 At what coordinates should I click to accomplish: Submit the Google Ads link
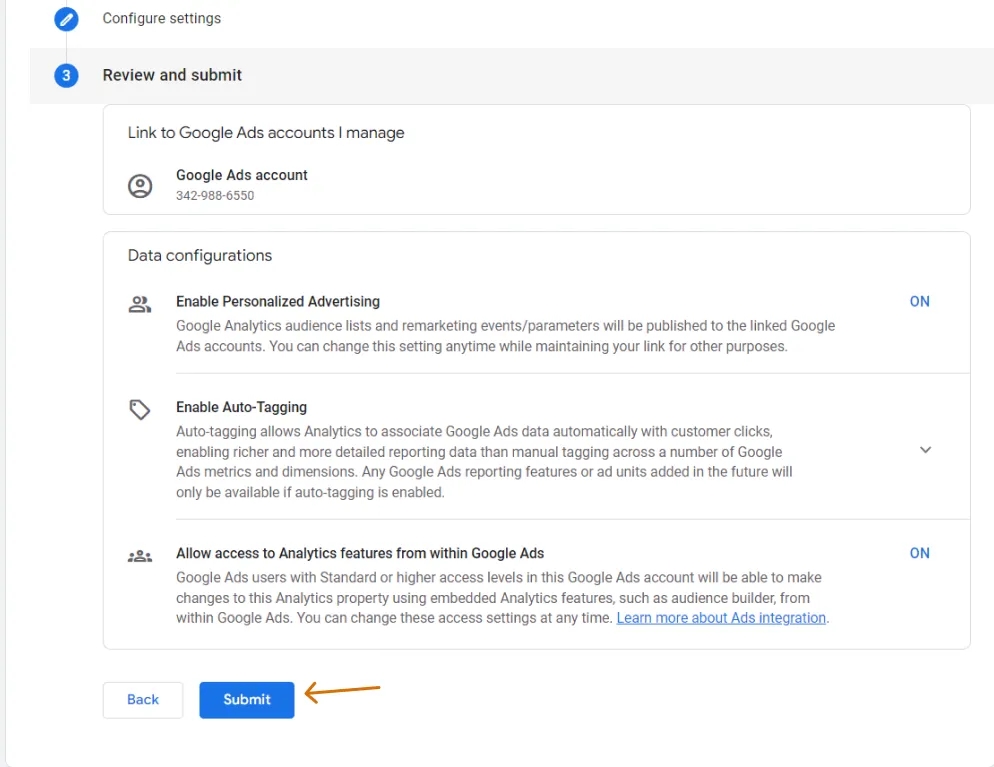(247, 700)
